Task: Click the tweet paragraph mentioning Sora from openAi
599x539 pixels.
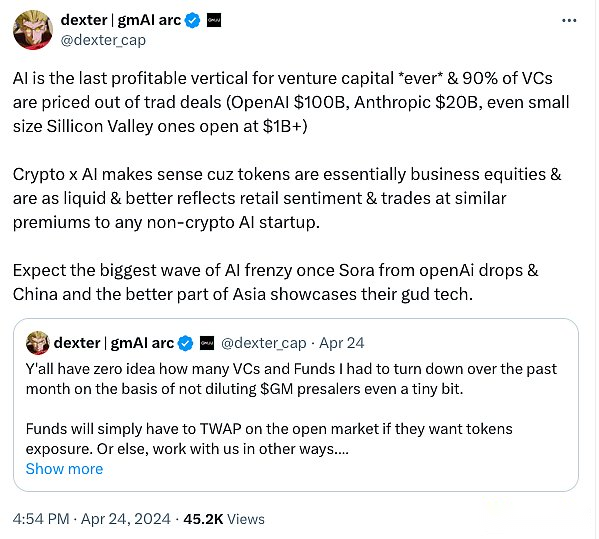Action: tap(275, 282)
